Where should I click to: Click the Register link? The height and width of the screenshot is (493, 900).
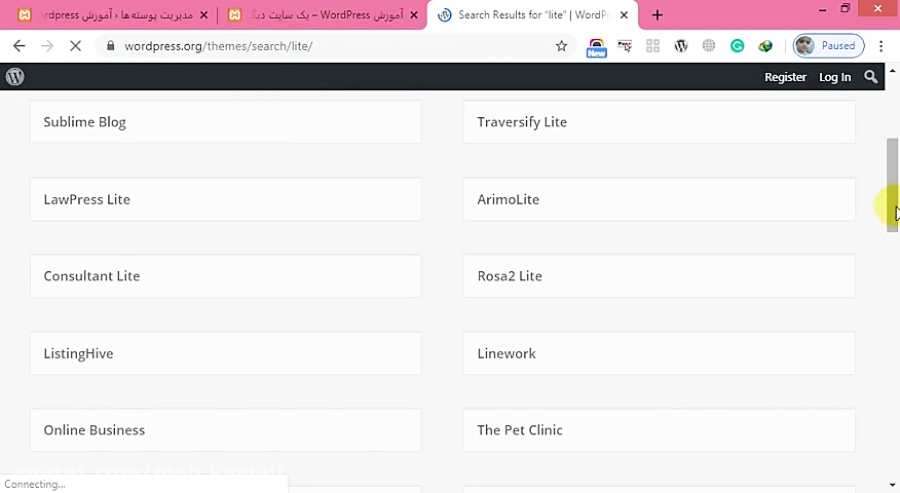pyautogui.click(x=785, y=77)
